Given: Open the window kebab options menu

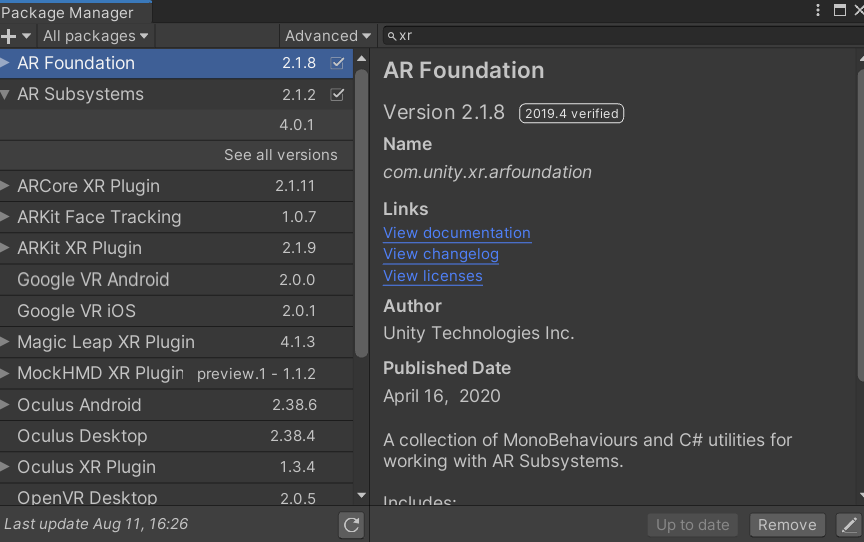Looking at the screenshot, I should pyautogui.click(x=818, y=10).
